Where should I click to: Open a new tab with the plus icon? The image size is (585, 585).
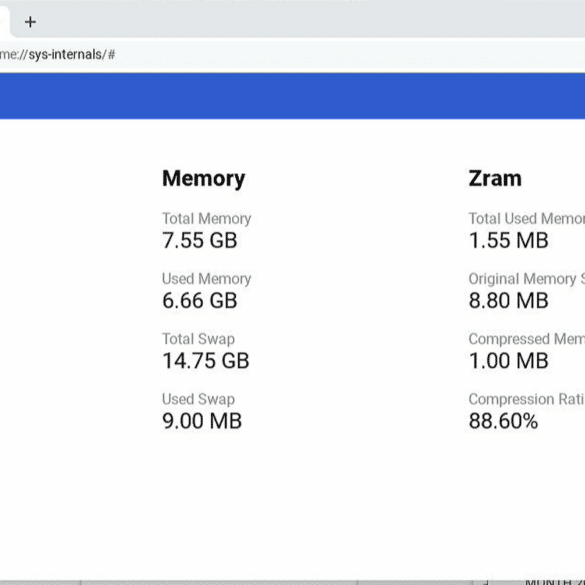tap(30, 22)
